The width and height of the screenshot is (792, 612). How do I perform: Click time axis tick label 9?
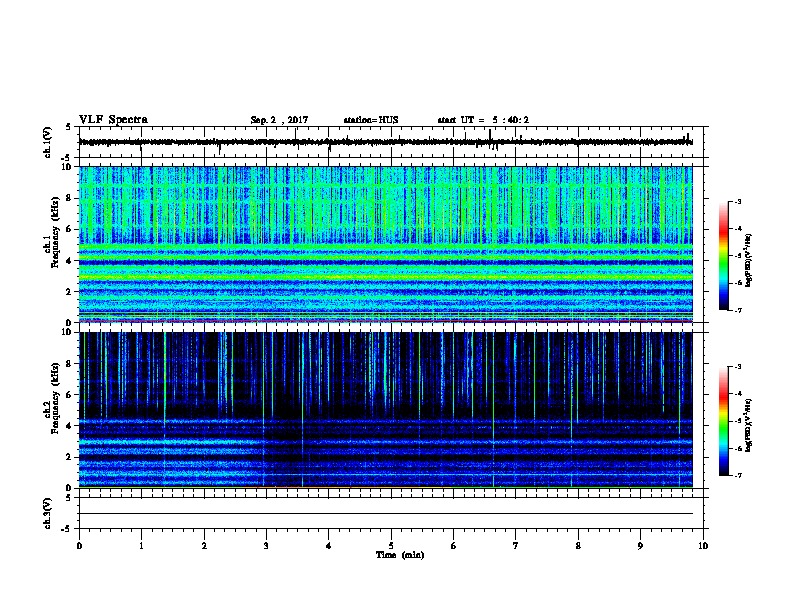pos(640,546)
